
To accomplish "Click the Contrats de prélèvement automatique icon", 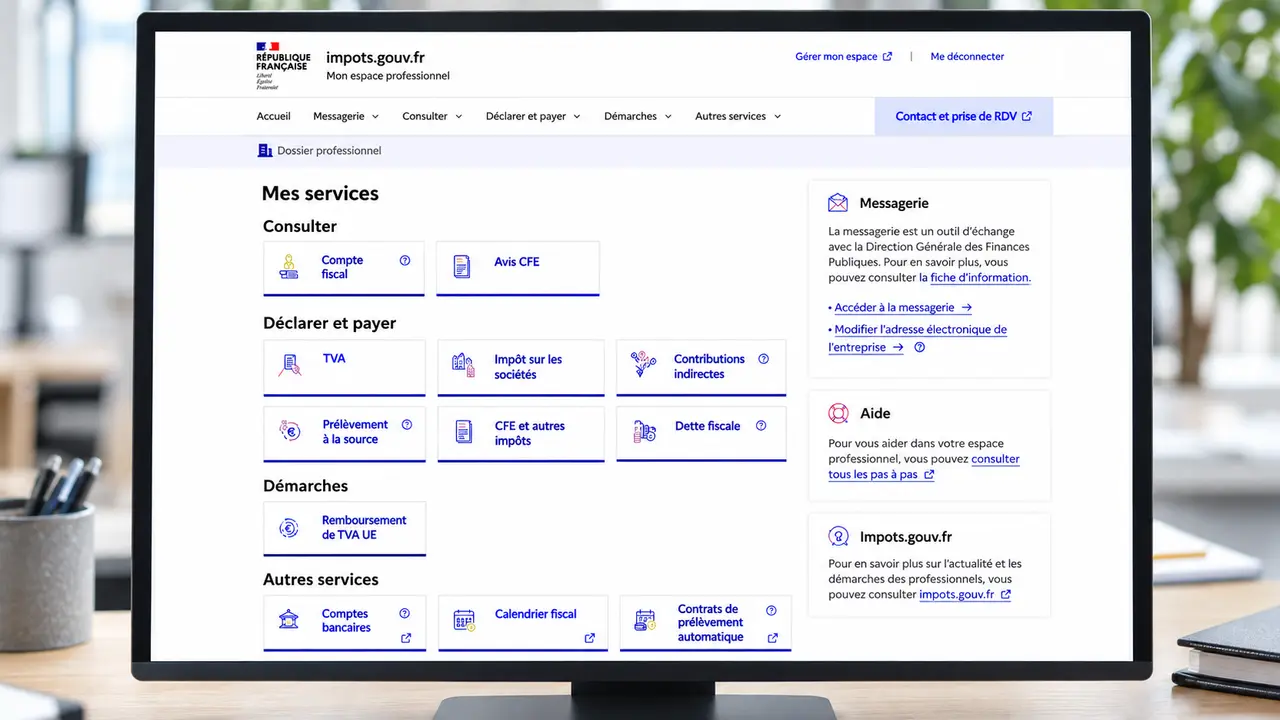I will click(645, 621).
